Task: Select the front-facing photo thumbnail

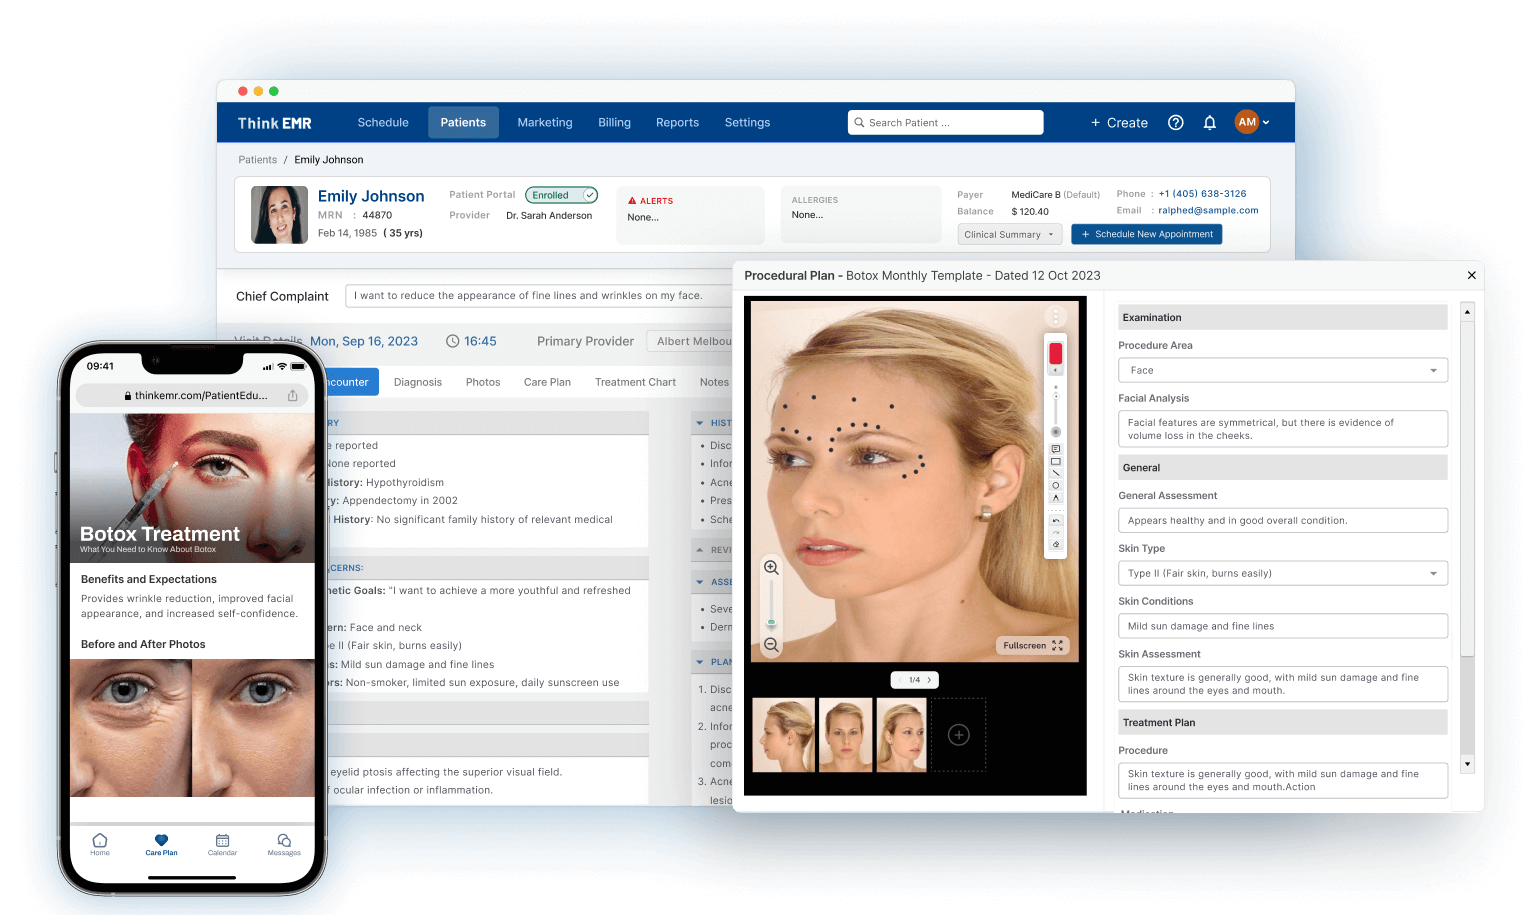Action: pos(845,735)
